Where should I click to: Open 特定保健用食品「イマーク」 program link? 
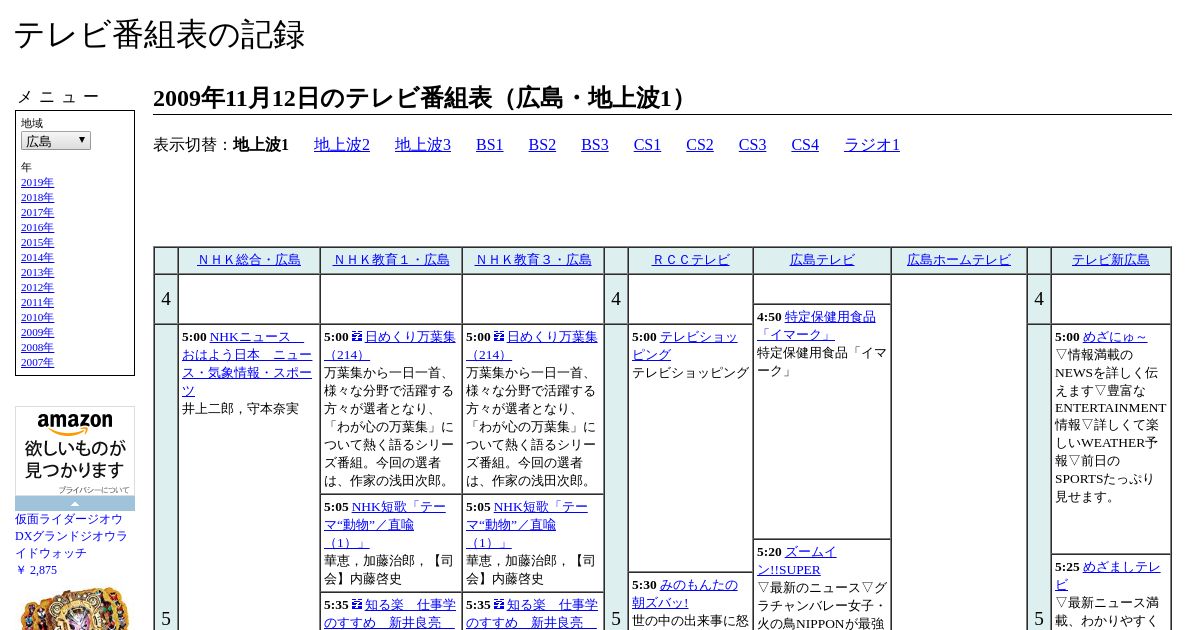(816, 326)
